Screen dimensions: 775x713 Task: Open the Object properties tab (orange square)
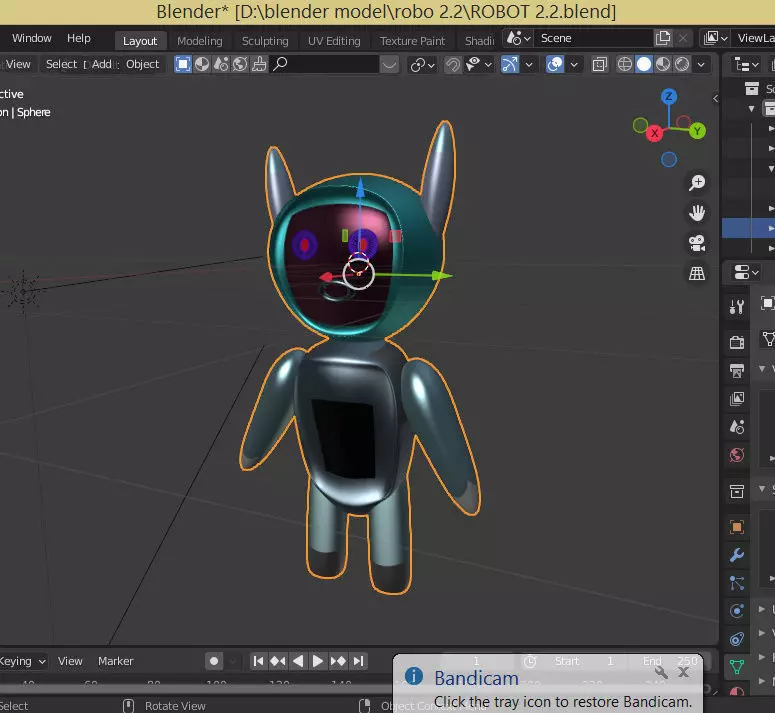pyautogui.click(x=736, y=527)
